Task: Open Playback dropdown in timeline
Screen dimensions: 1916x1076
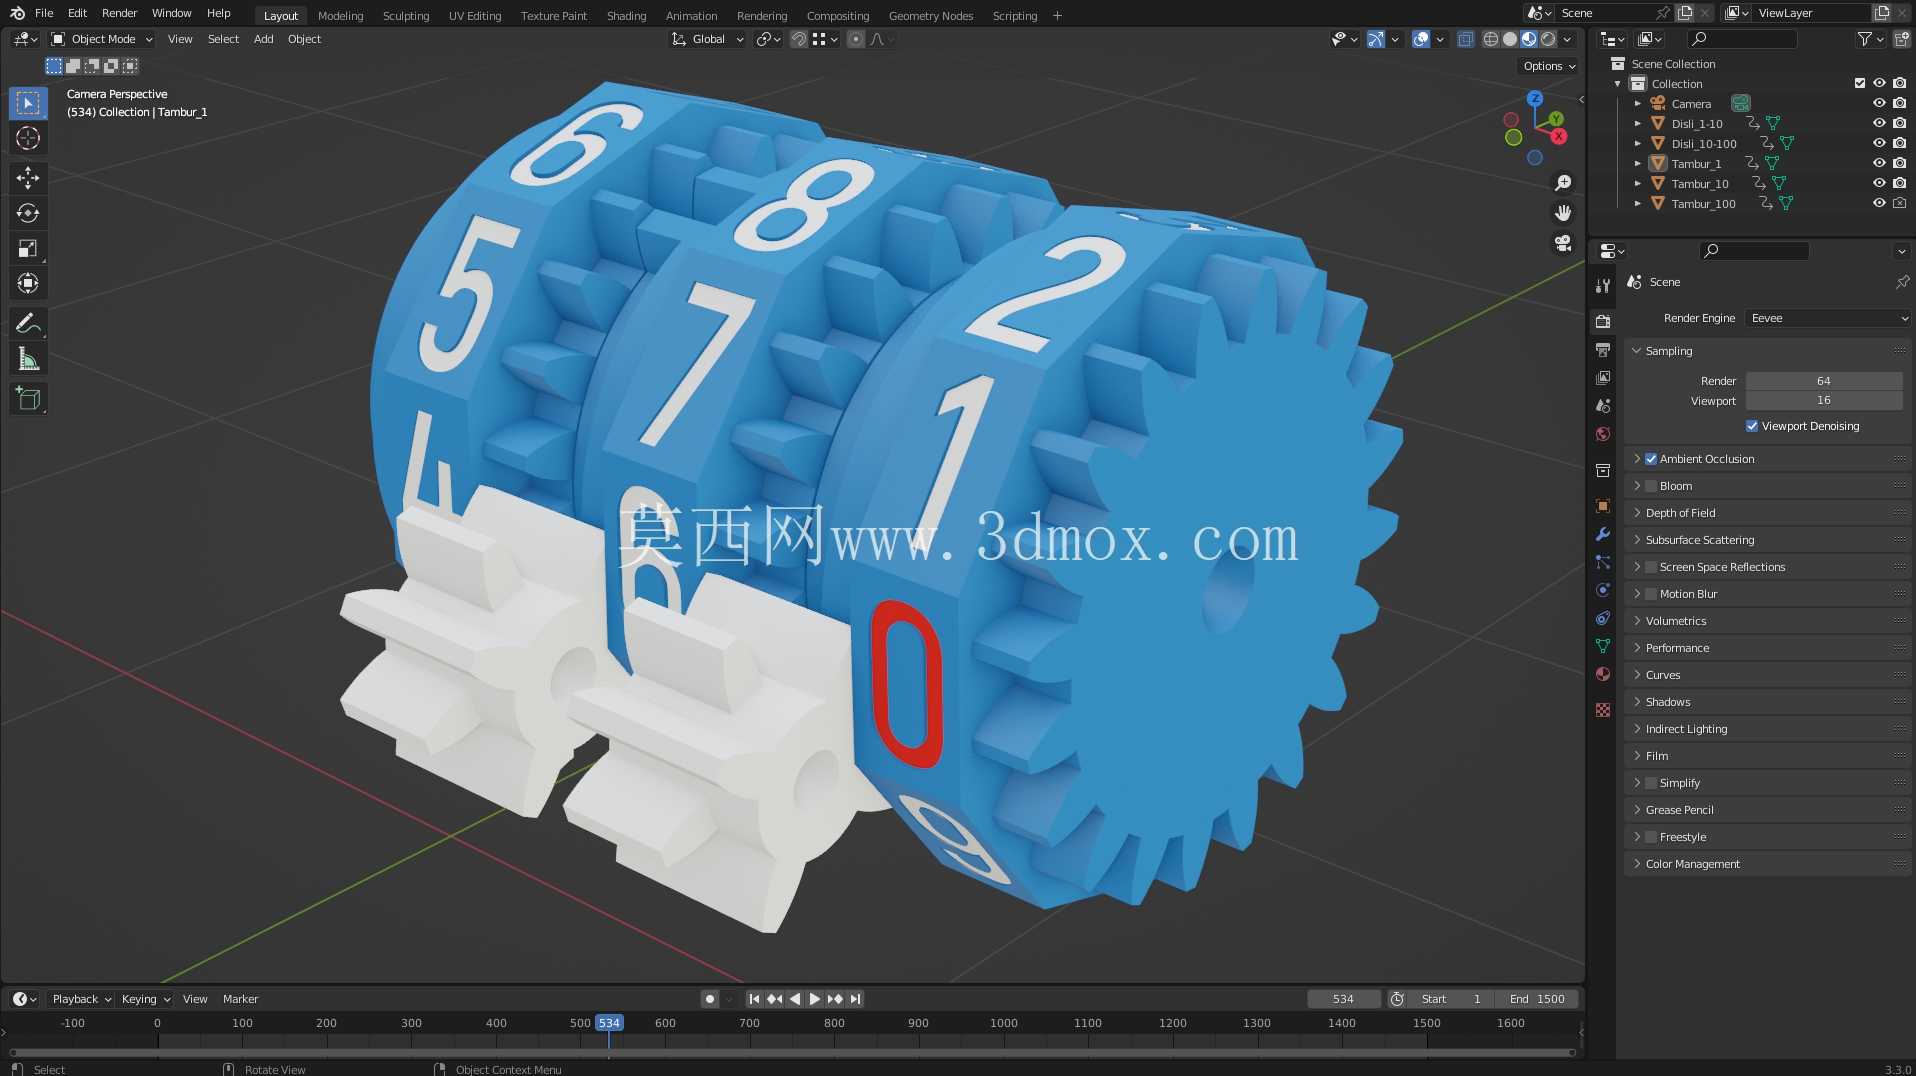Action: (x=81, y=999)
